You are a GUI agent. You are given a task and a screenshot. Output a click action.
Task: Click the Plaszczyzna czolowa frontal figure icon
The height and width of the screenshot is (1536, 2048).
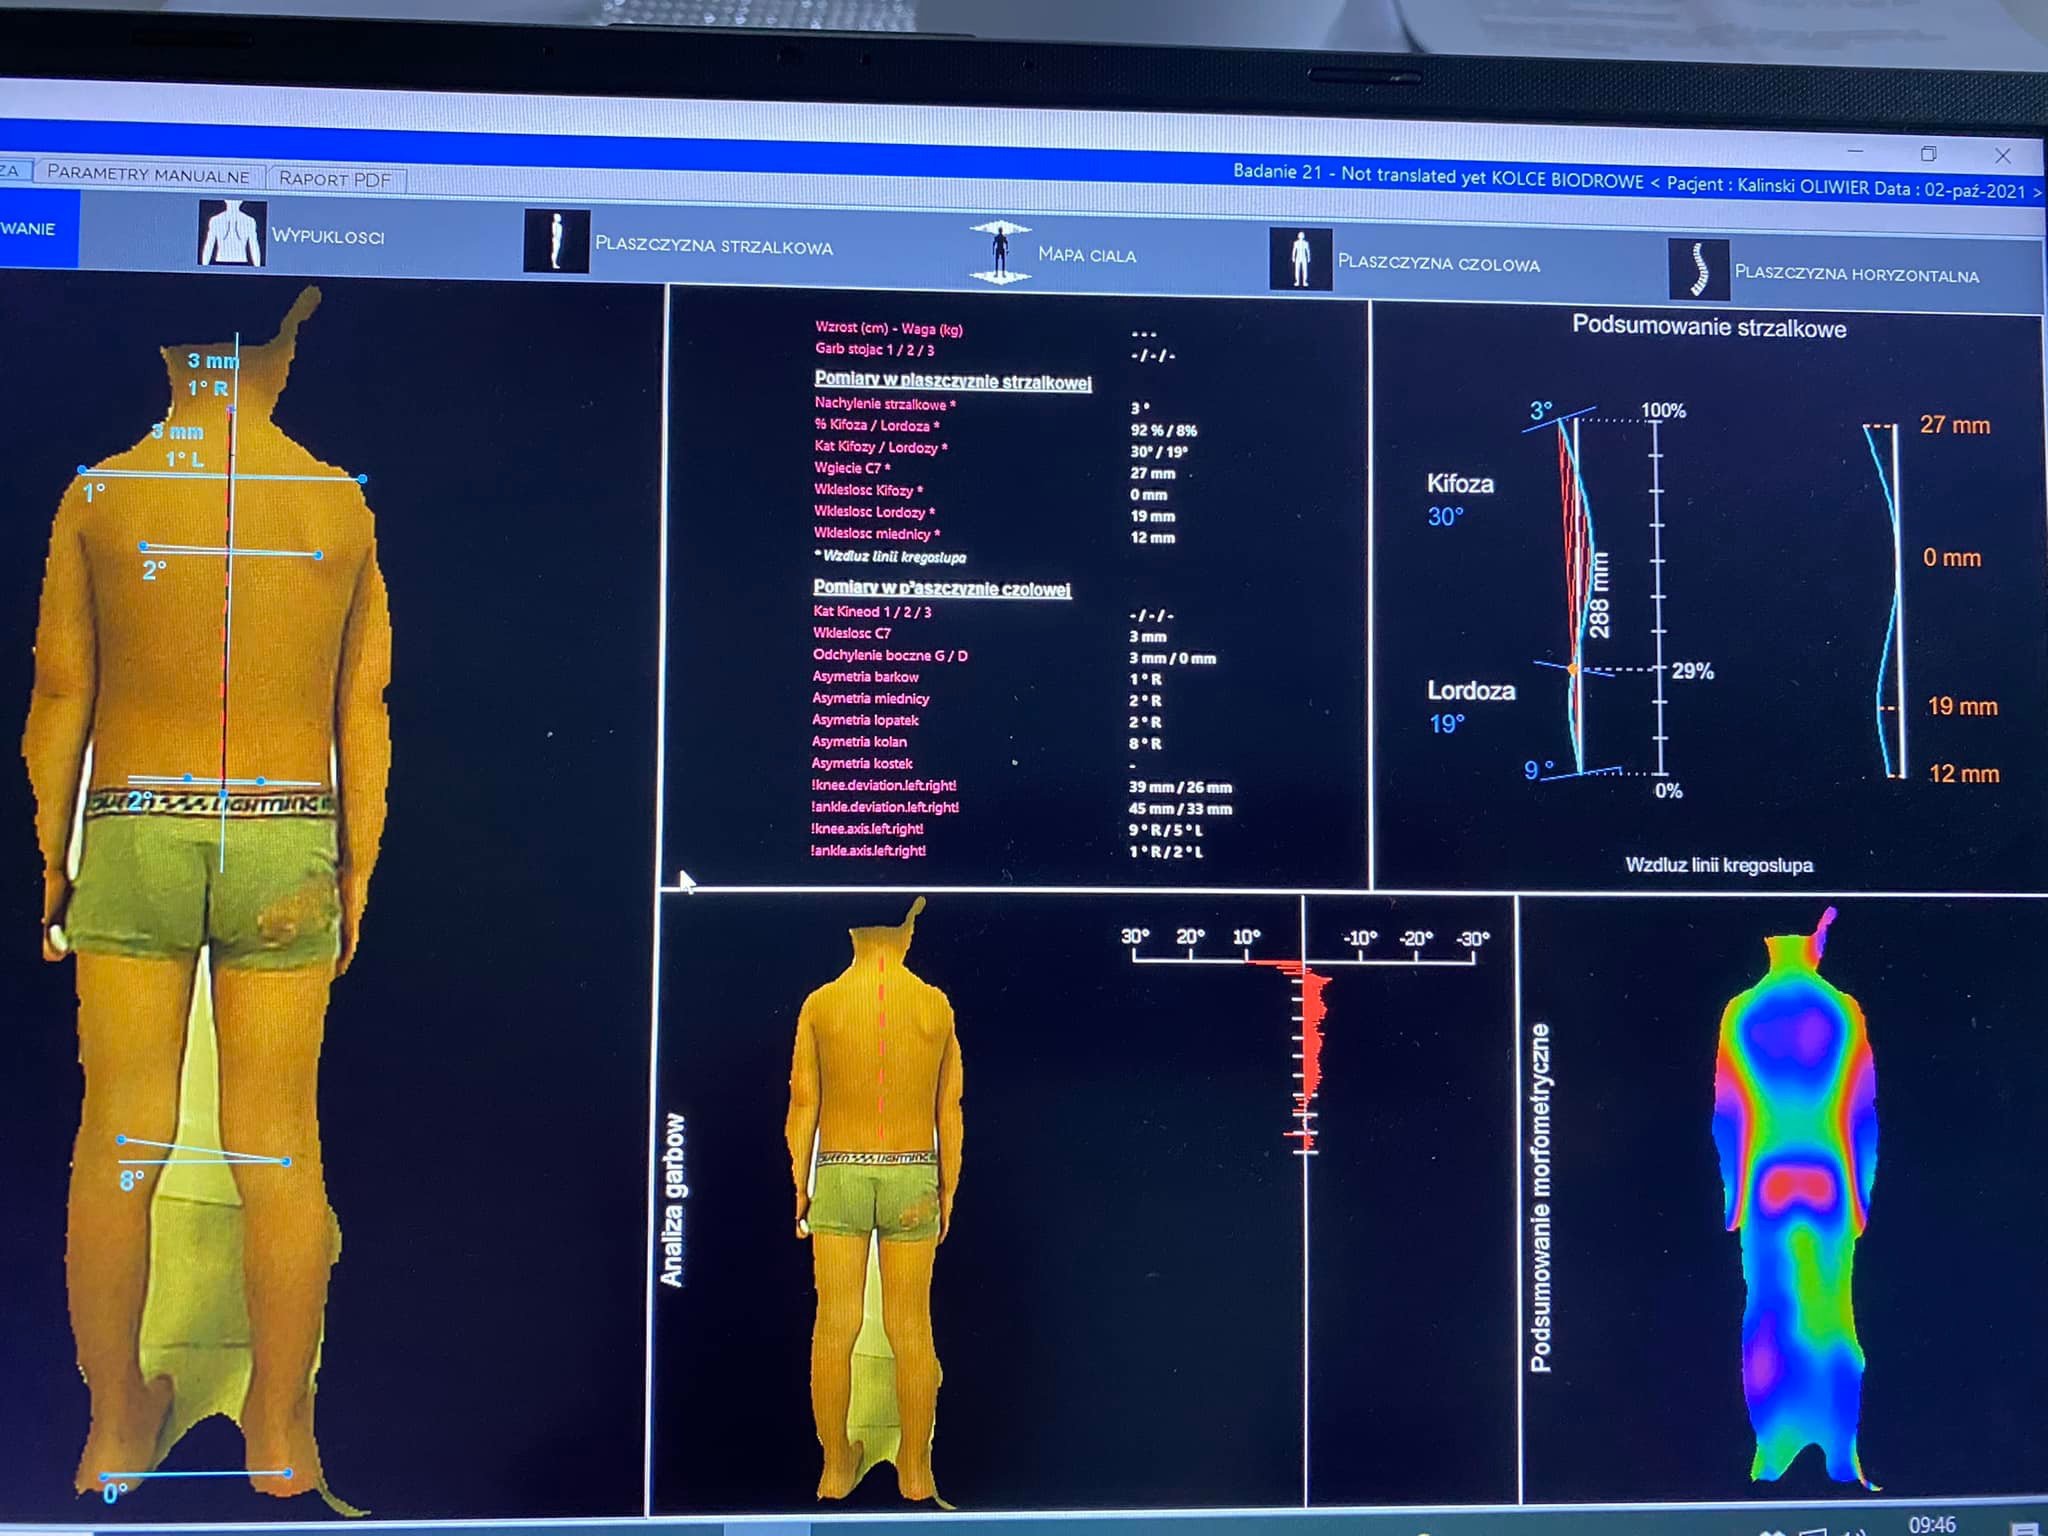click(1299, 259)
